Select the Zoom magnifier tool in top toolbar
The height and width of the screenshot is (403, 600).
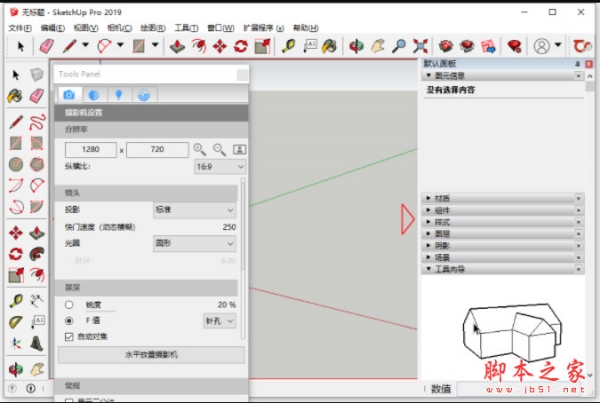coord(399,46)
